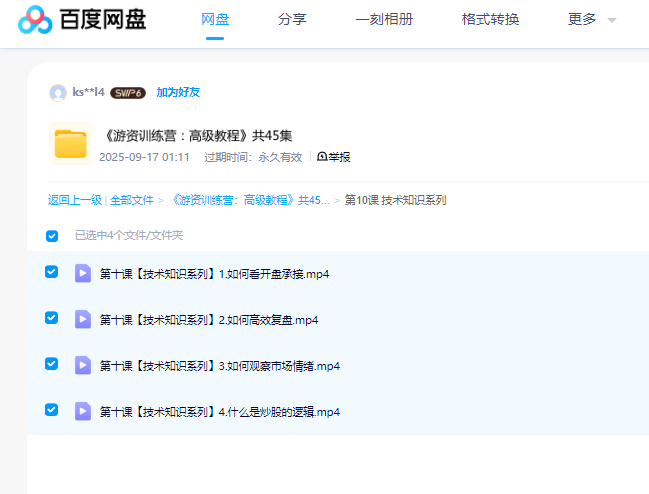649x494 pixels.
Task: Click video icon for 如何高效复盘.mp4
Action: click(x=83, y=319)
